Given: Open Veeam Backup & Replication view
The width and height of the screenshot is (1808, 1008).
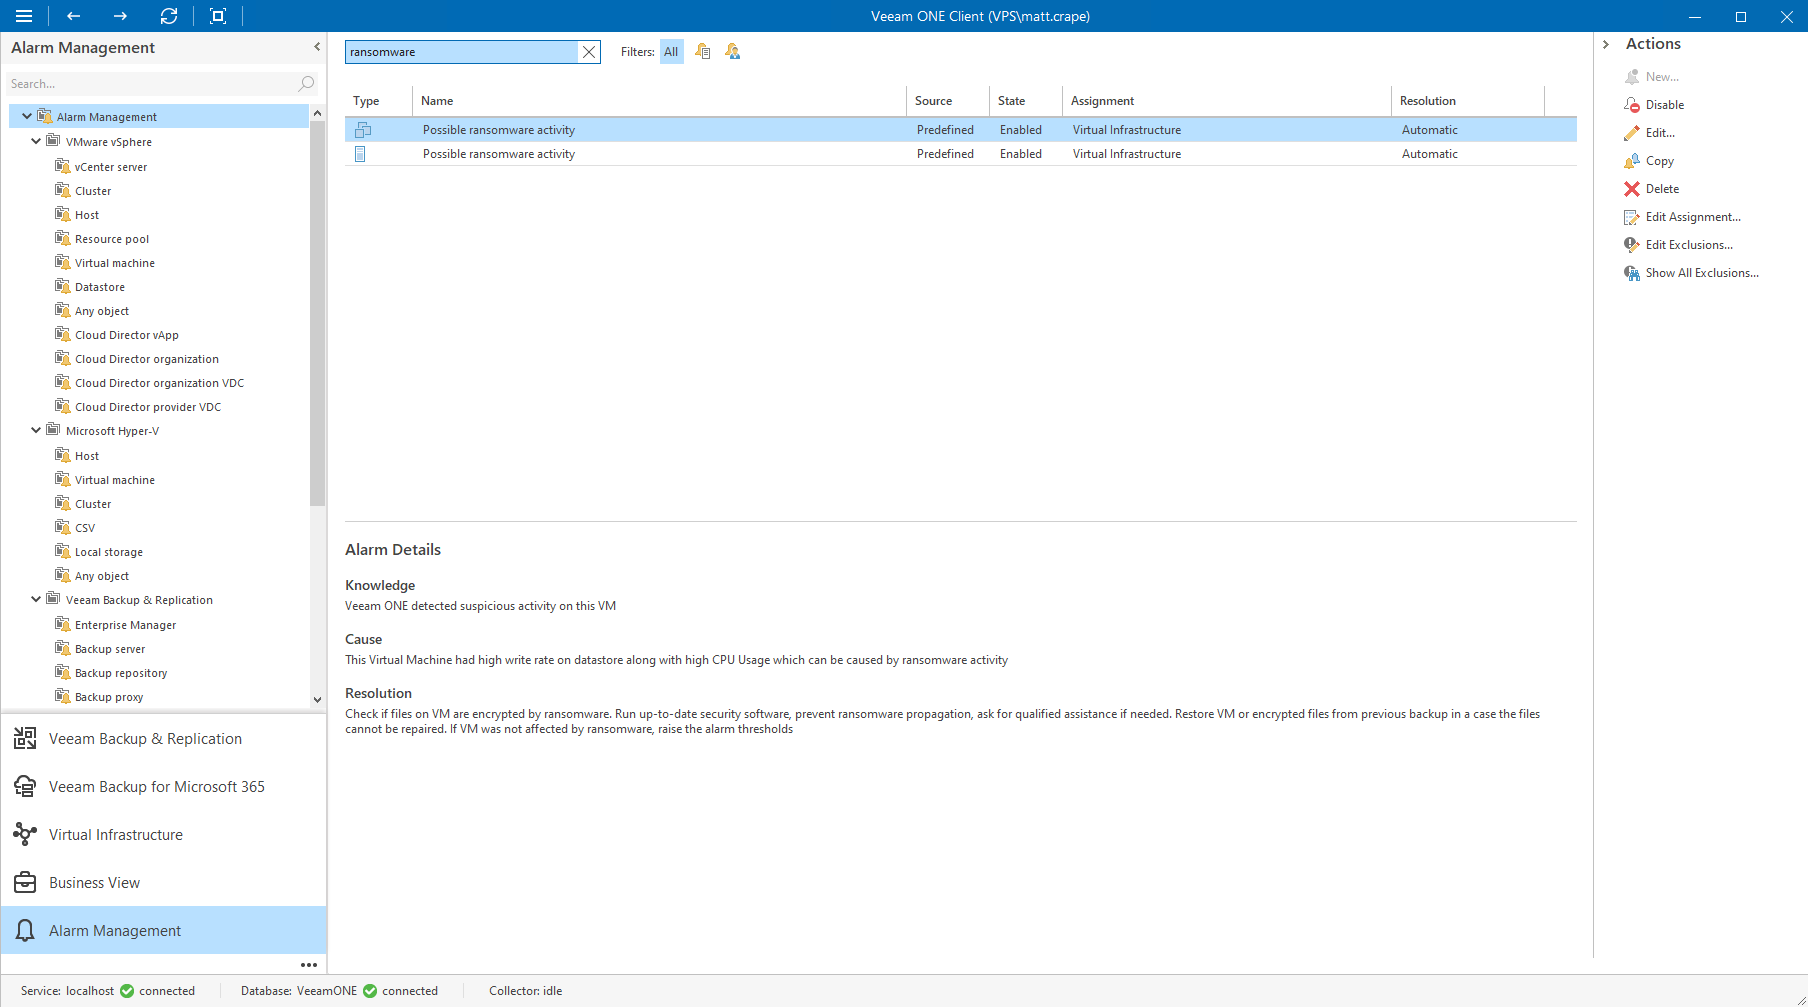Looking at the screenshot, I should pos(164,739).
